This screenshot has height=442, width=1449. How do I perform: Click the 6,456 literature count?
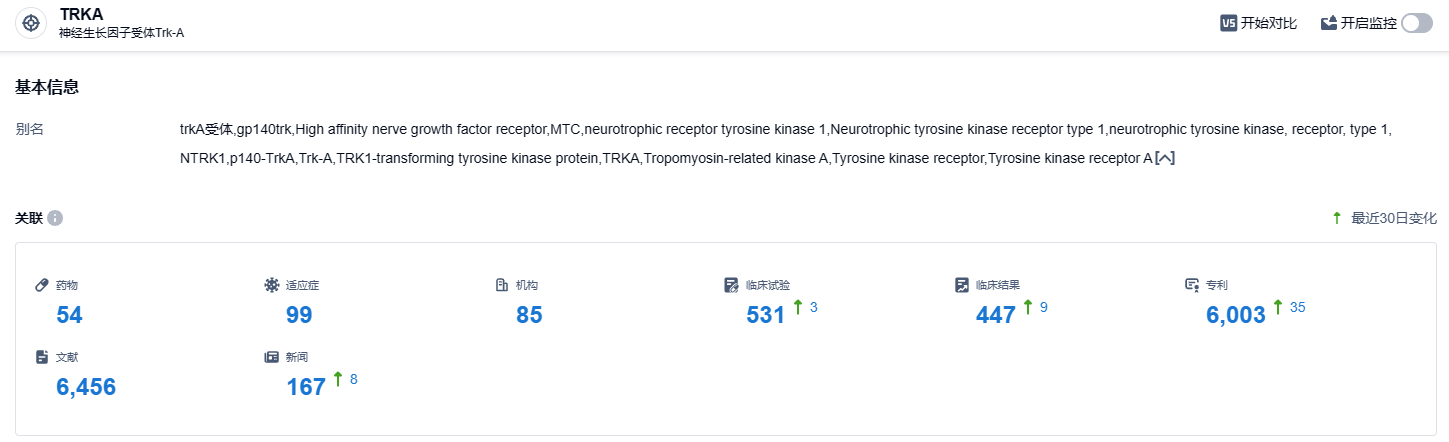[x=86, y=387]
